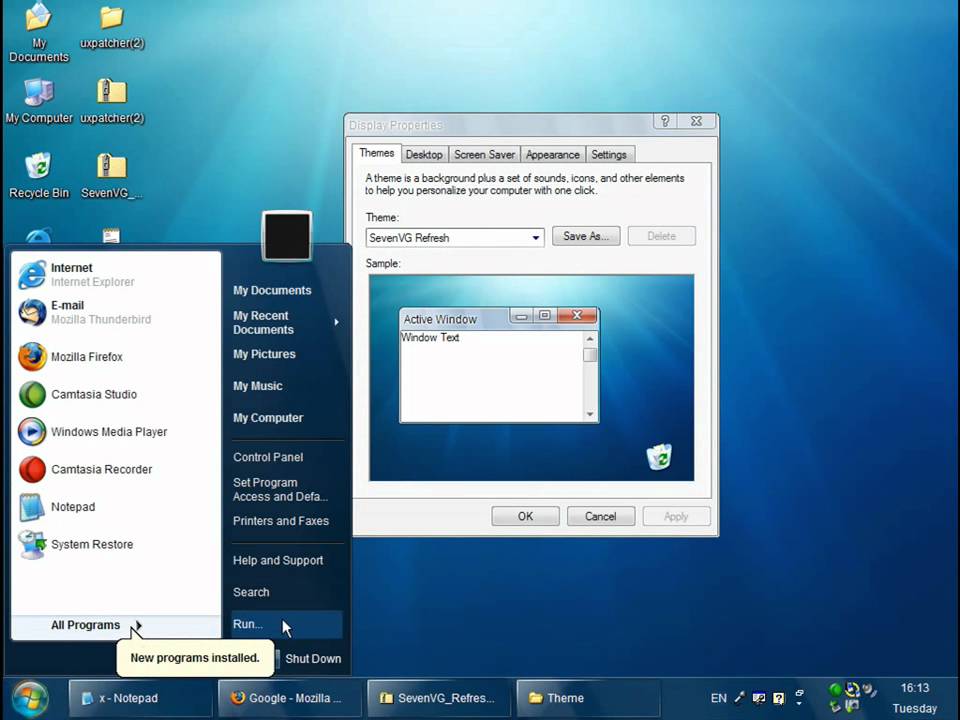
Task: Open My Music in Start menu
Action: (258, 386)
